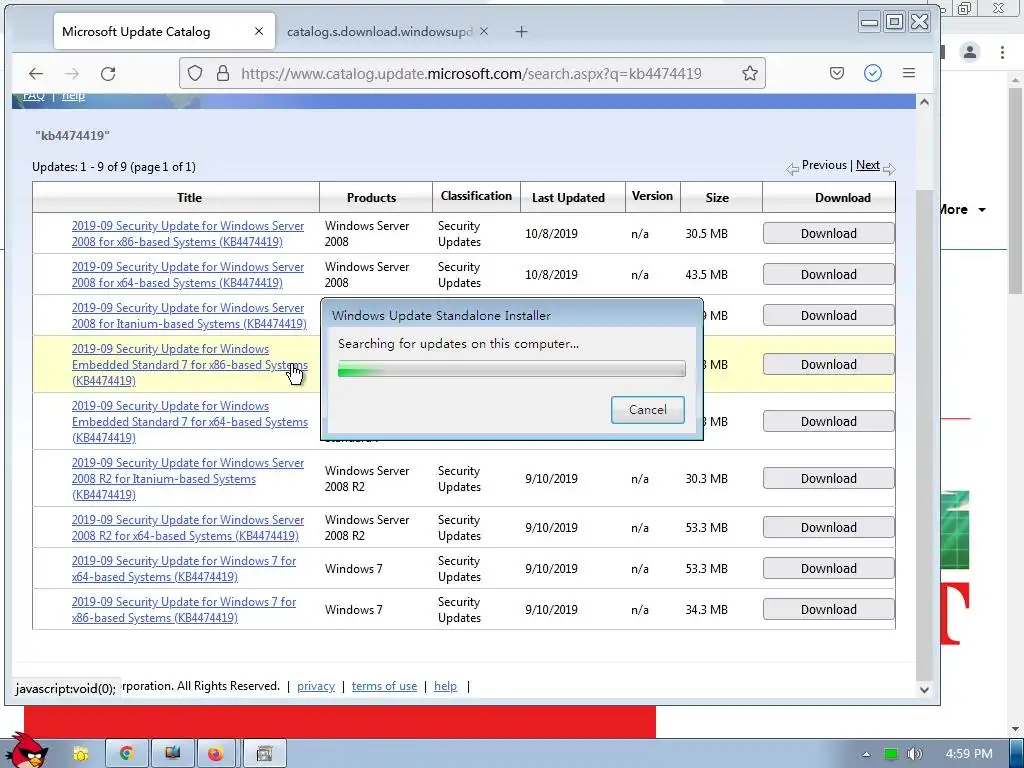Open the installer taskbar item

coord(264,754)
